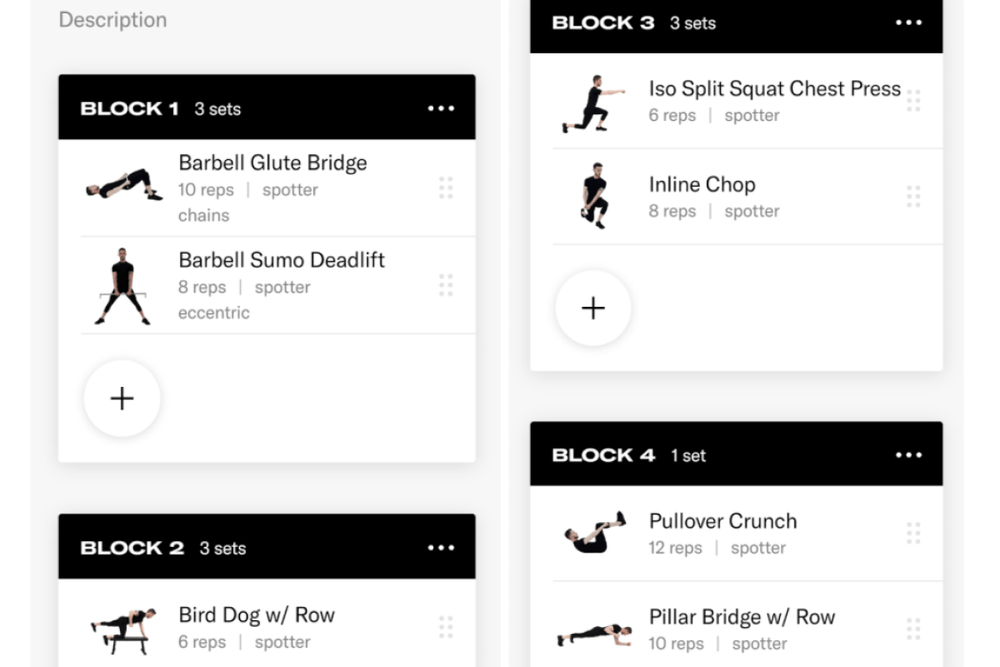Open the Block 1 options menu
The height and width of the screenshot is (667, 1000).
[x=441, y=108]
